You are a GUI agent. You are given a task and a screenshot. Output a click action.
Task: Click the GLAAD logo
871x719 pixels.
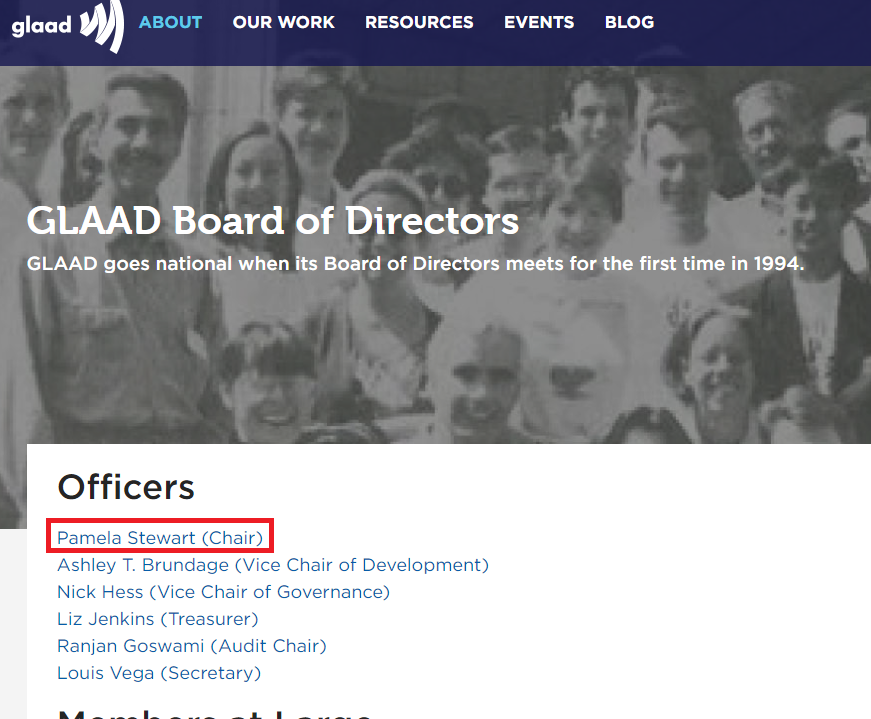coord(67,25)
